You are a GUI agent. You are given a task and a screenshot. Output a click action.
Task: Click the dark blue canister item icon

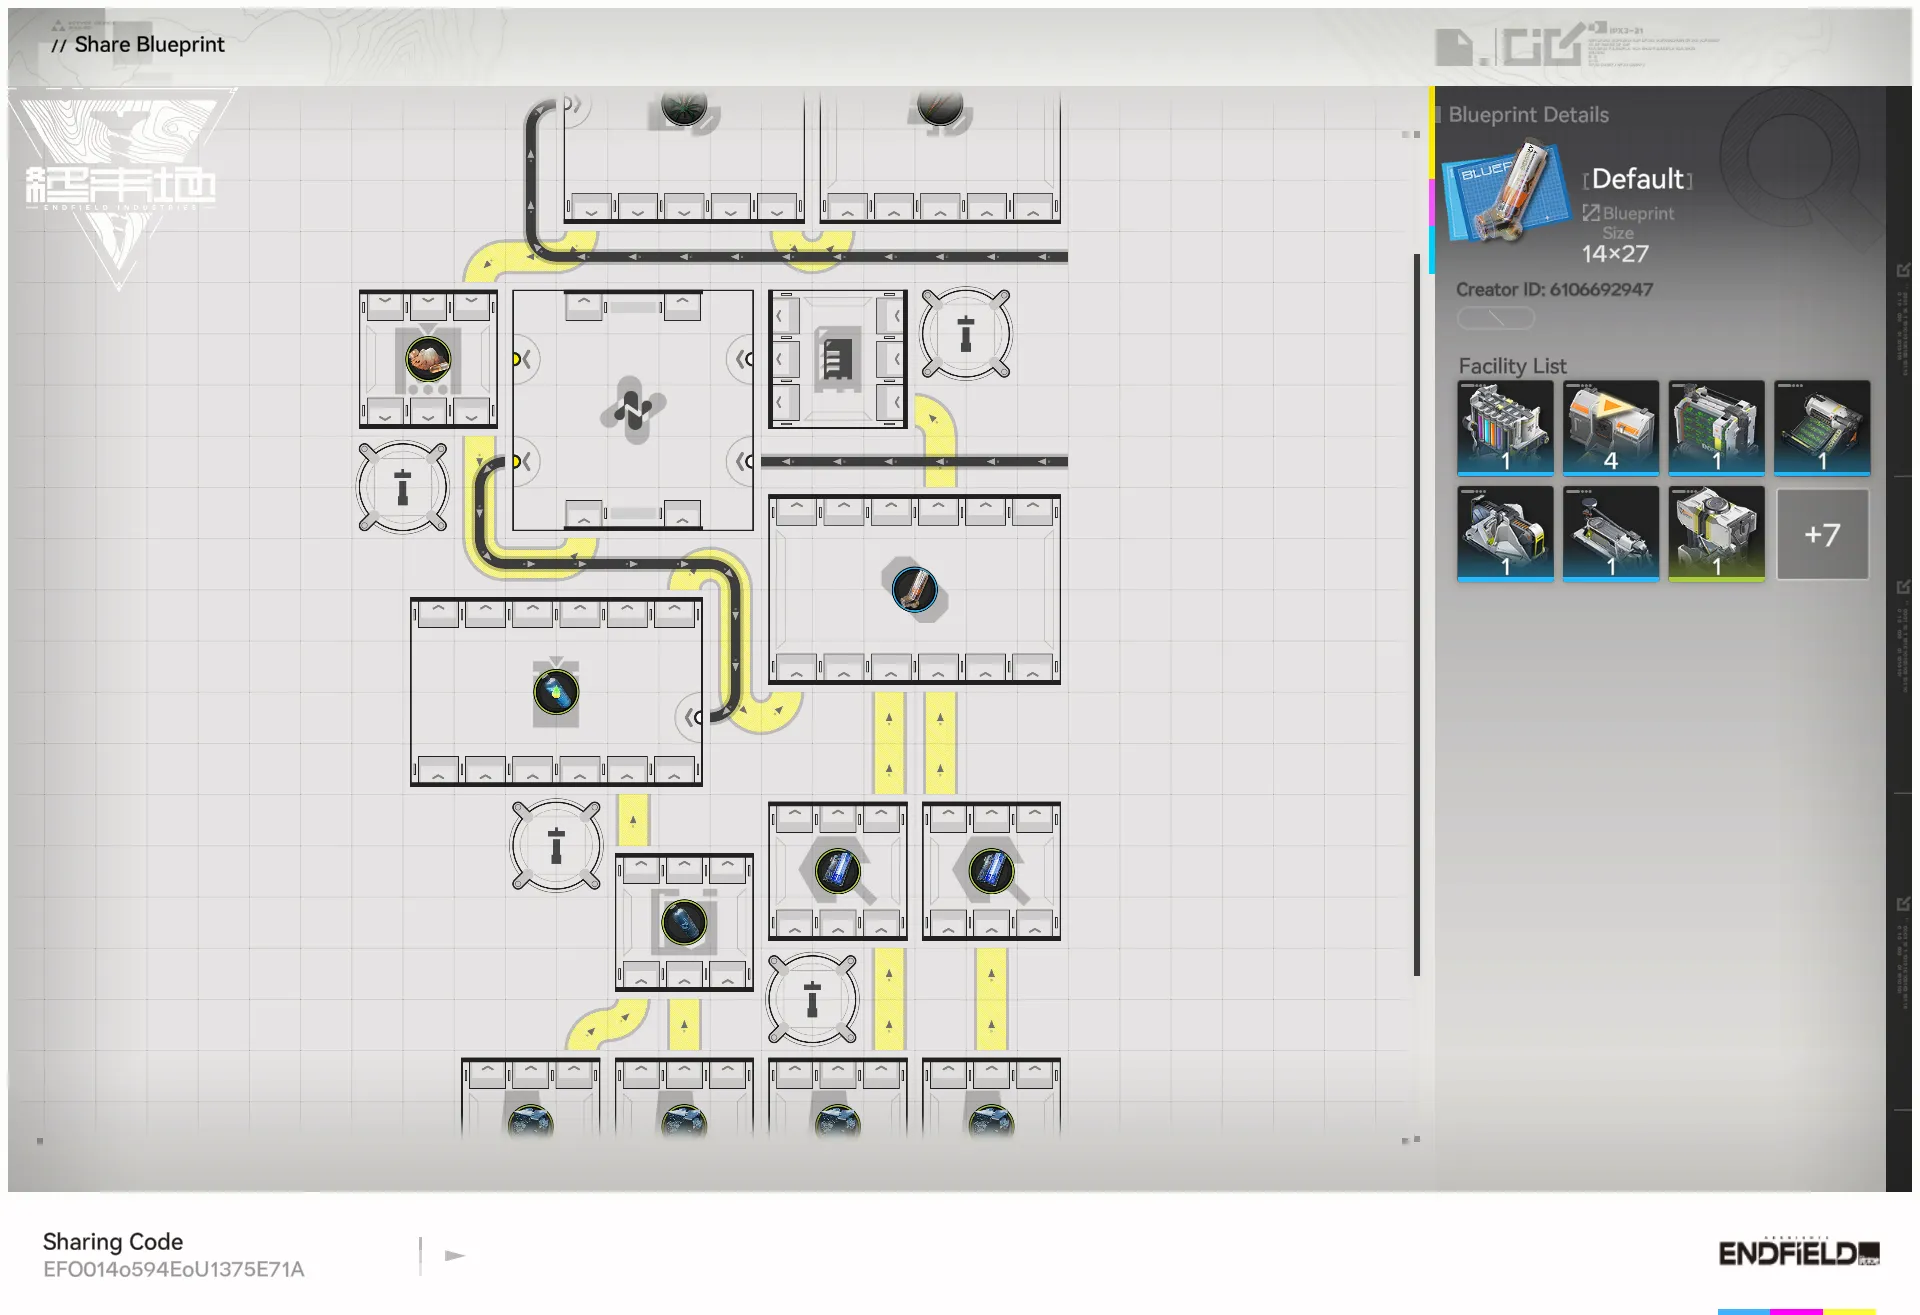click(684, 922)
